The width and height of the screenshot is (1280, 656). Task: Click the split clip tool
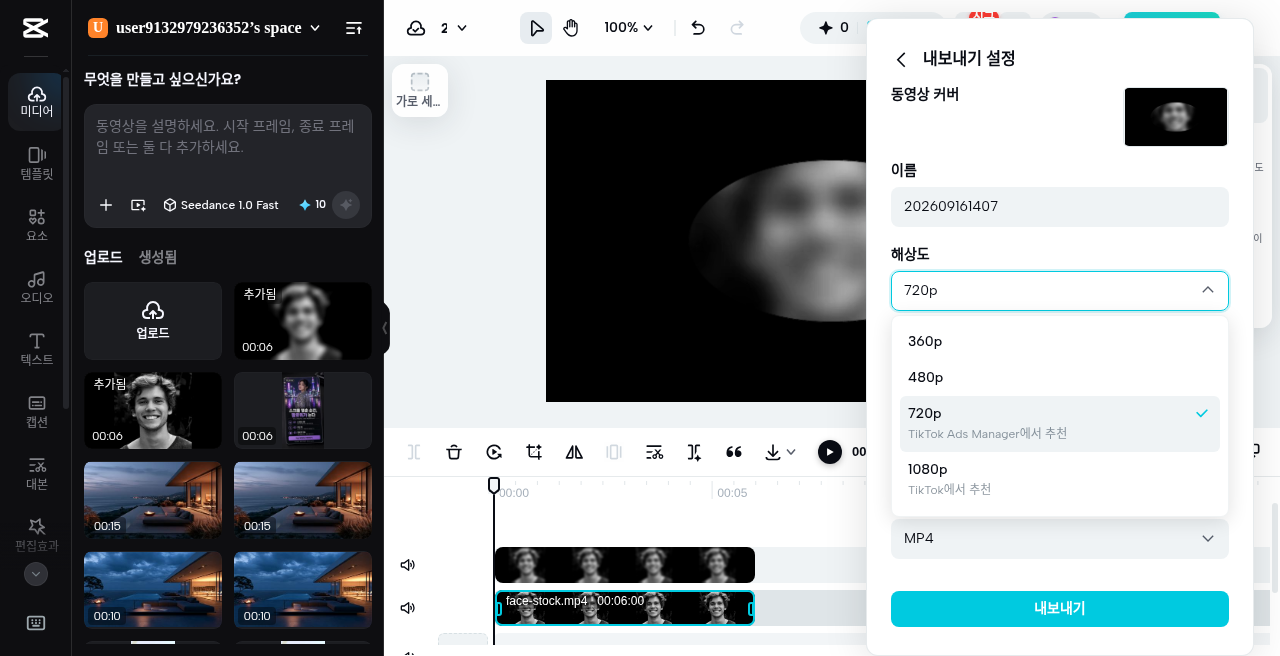tap(414, 452)
